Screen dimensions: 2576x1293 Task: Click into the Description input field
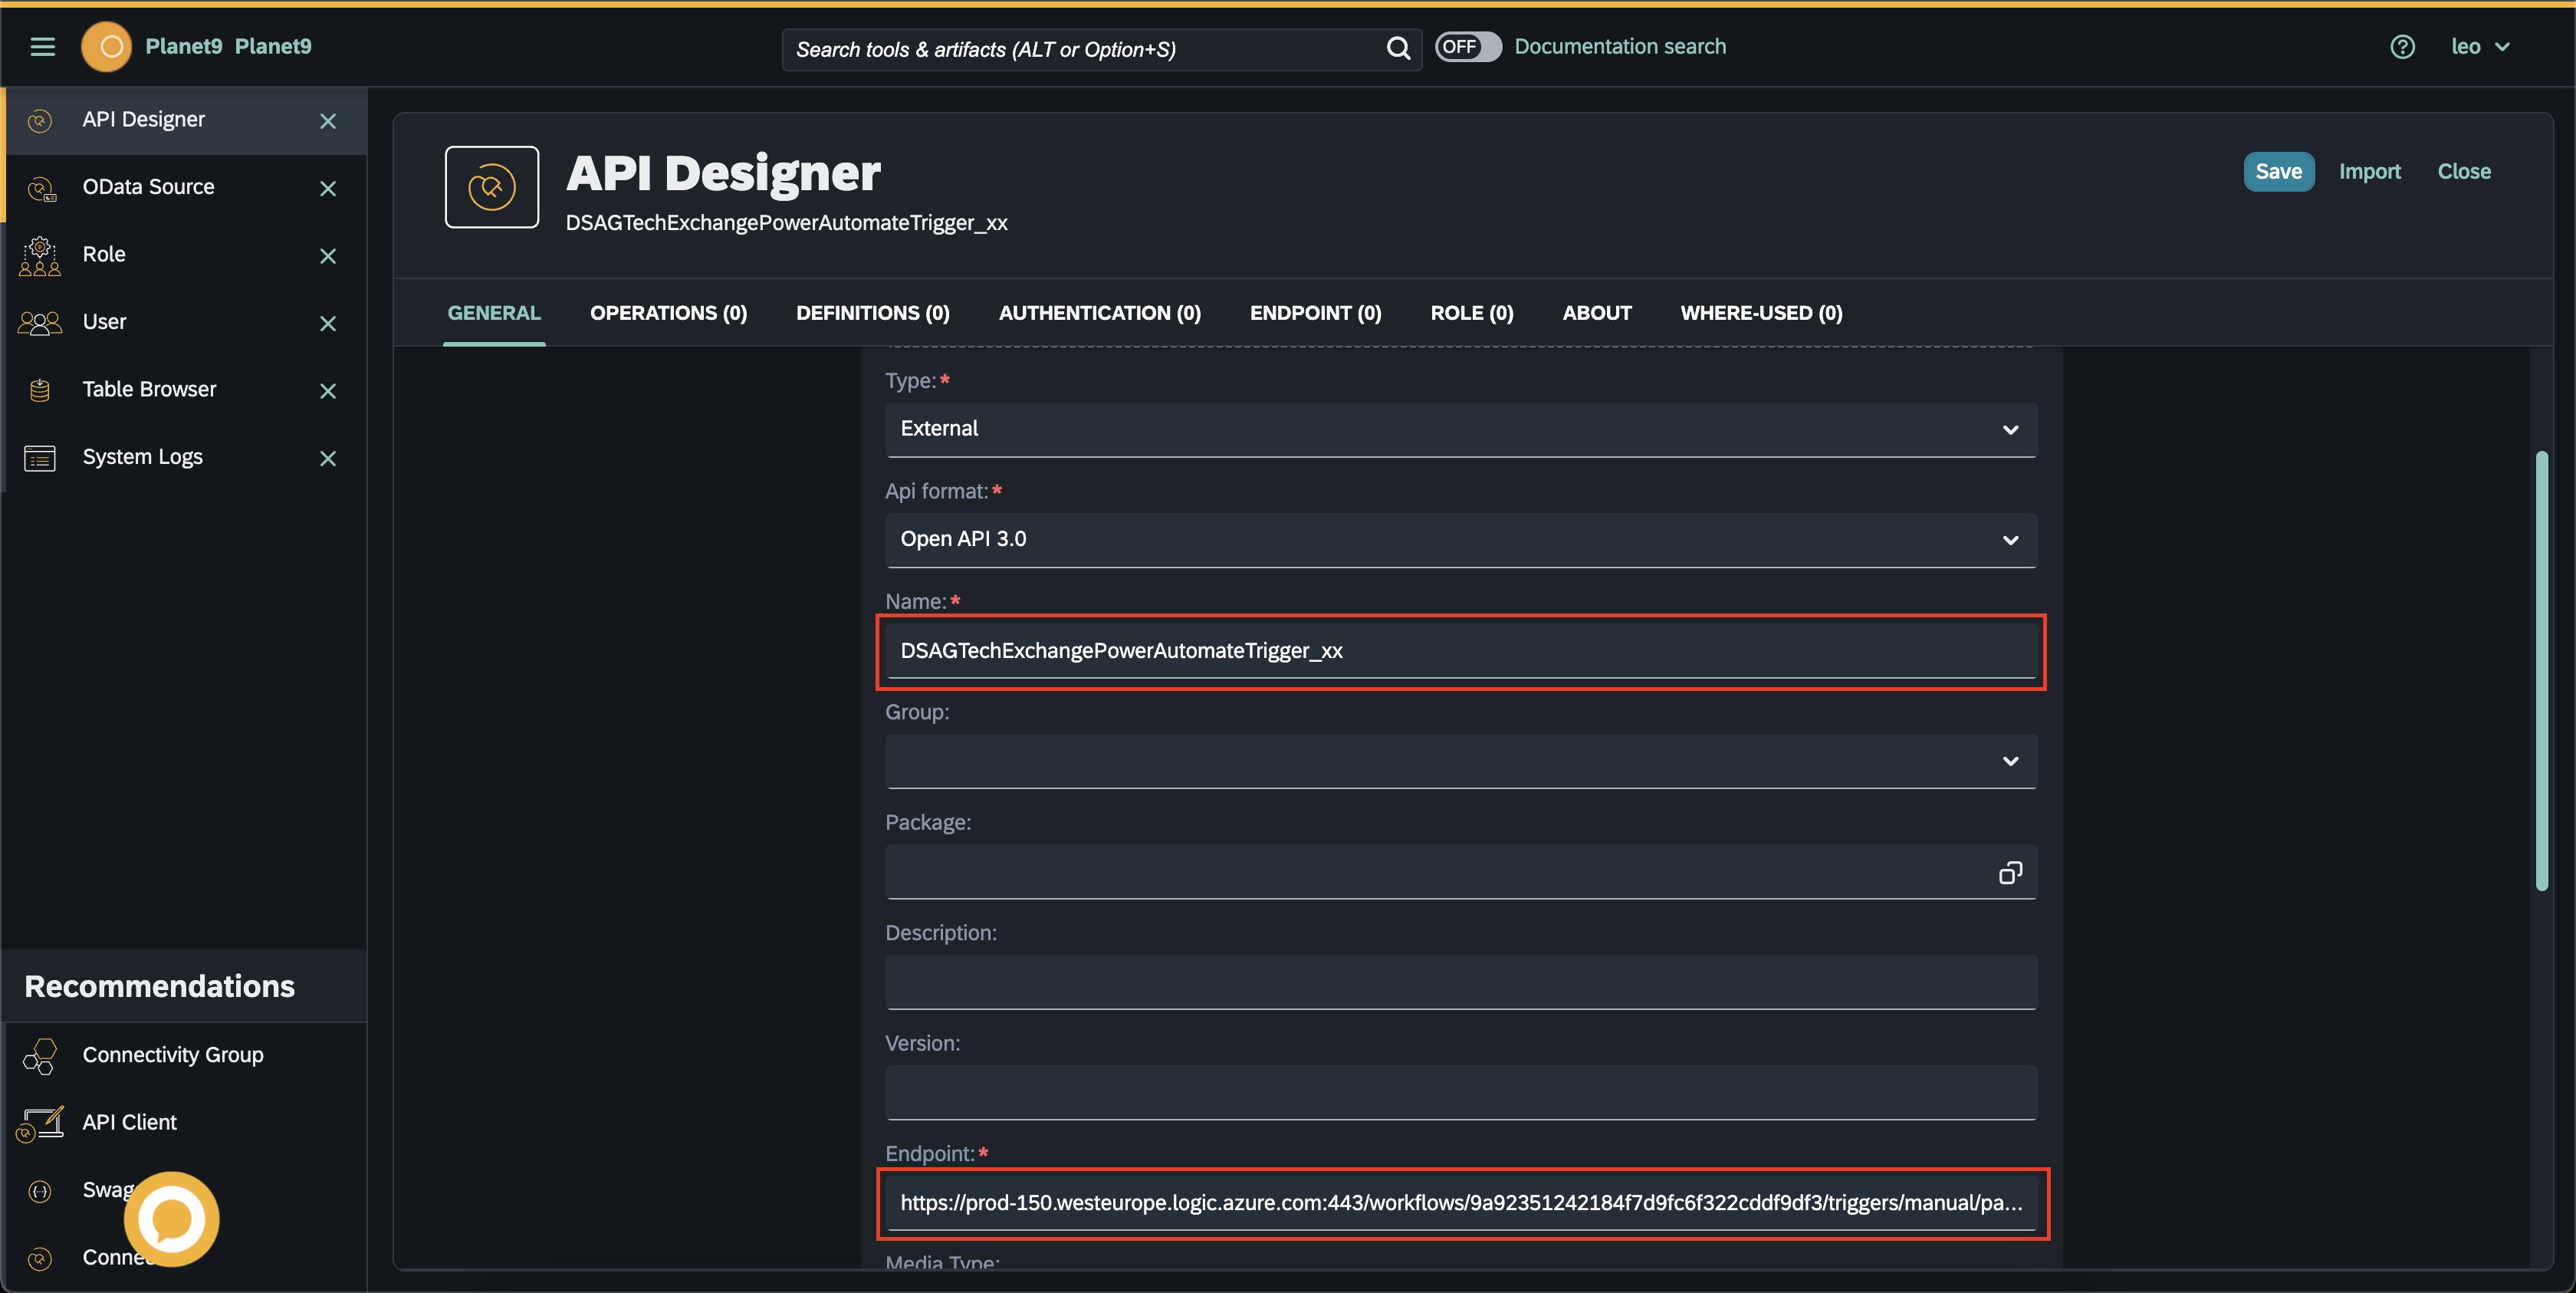1460,982
